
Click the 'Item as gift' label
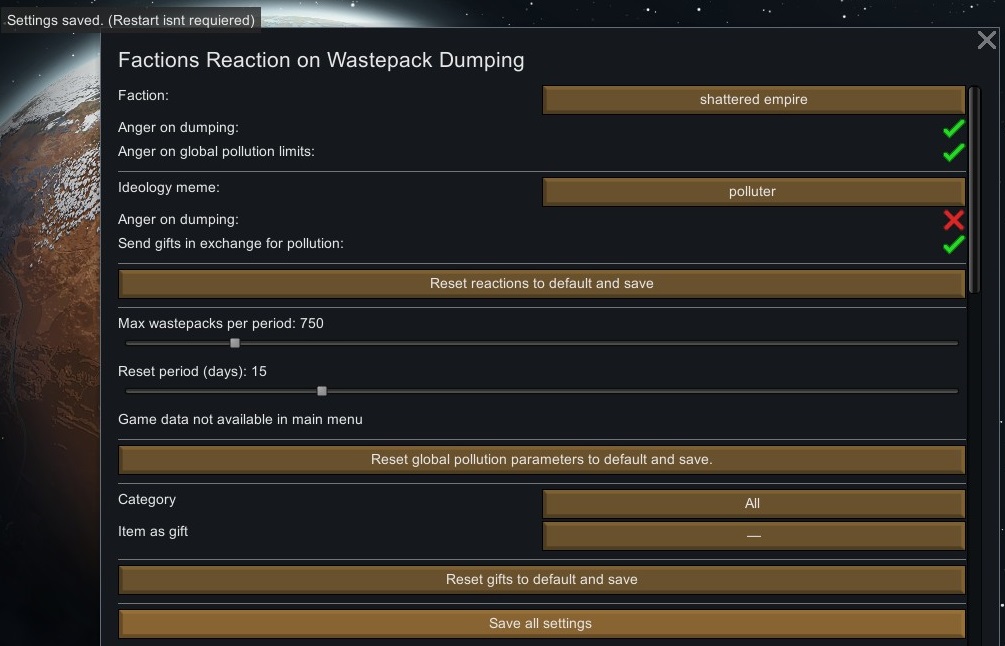pyautogui.click(x=153, y=531)
